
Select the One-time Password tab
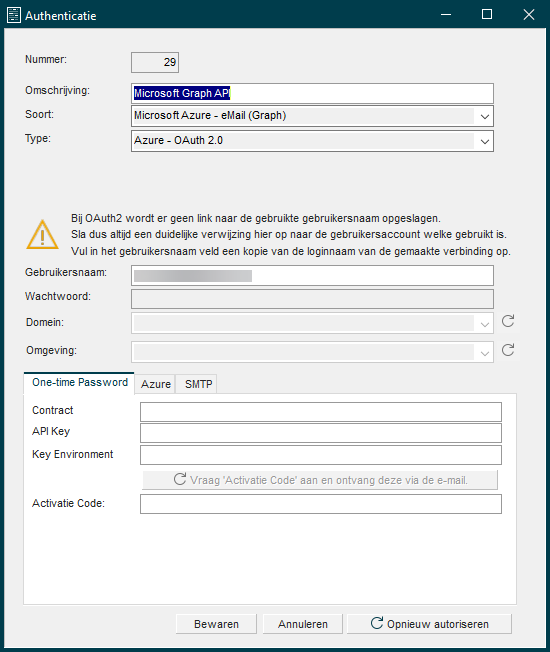click(x=79, y=383)
